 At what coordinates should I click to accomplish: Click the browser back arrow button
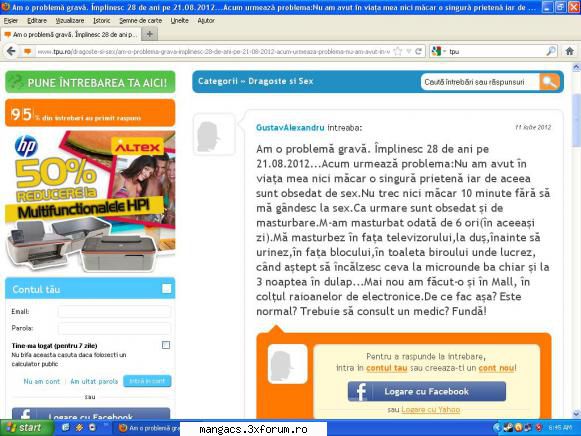[11, 51]
